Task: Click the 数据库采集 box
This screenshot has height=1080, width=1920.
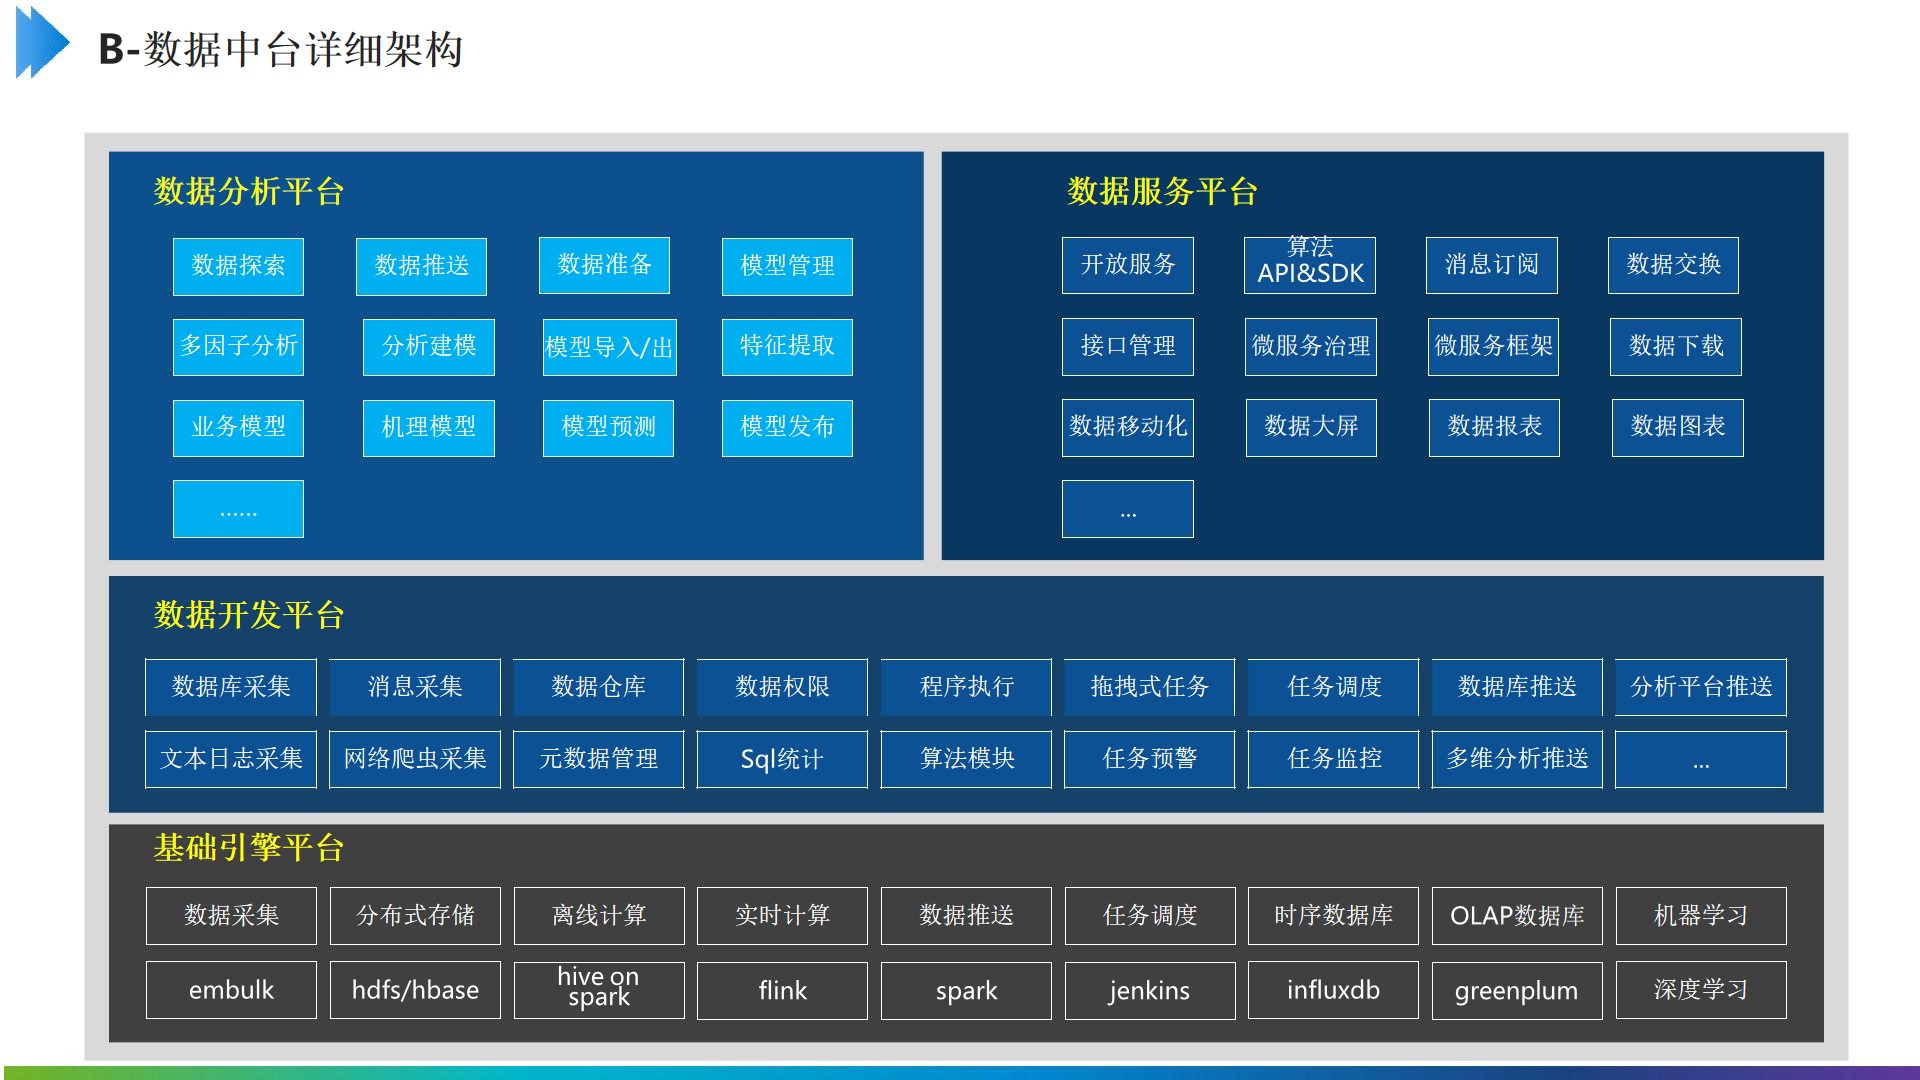Action: click(x=231, y=687)
